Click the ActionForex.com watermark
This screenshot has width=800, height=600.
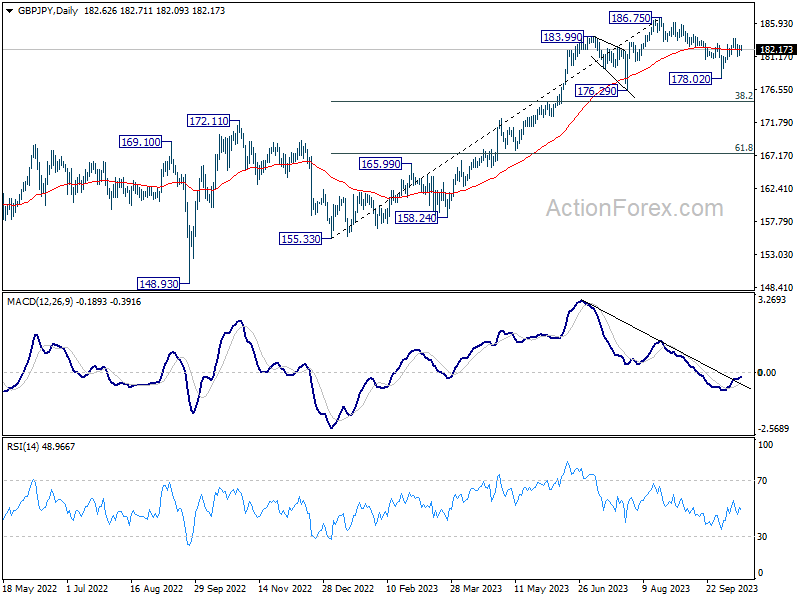635,208
